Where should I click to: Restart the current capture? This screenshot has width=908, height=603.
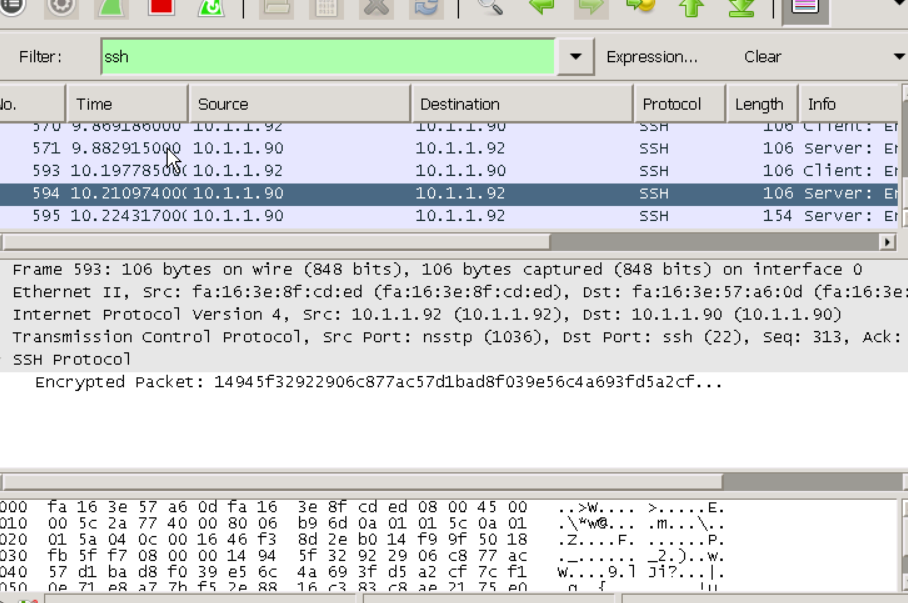[x=211, y=6]
